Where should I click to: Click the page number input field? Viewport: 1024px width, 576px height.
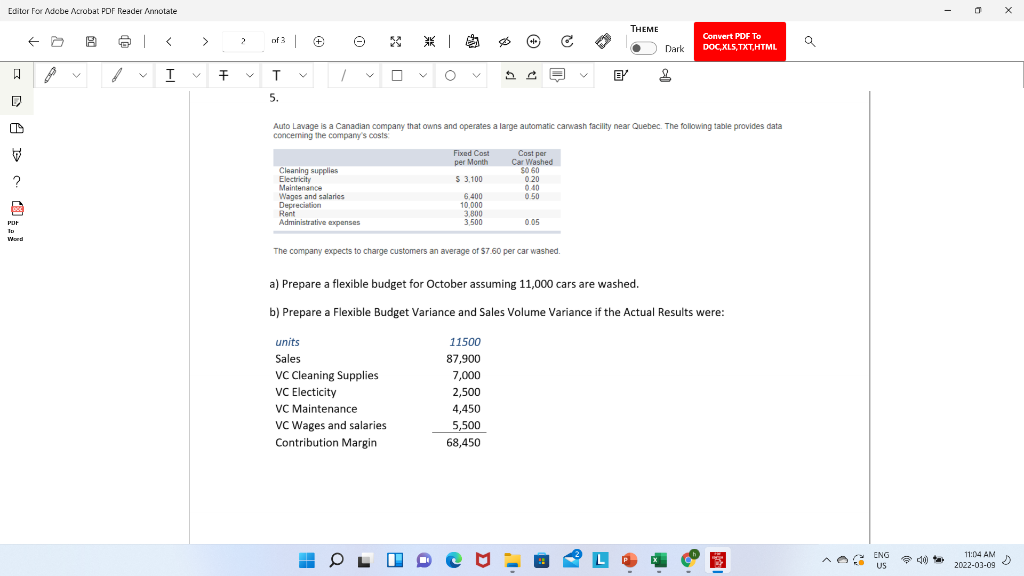coord(241,41)
